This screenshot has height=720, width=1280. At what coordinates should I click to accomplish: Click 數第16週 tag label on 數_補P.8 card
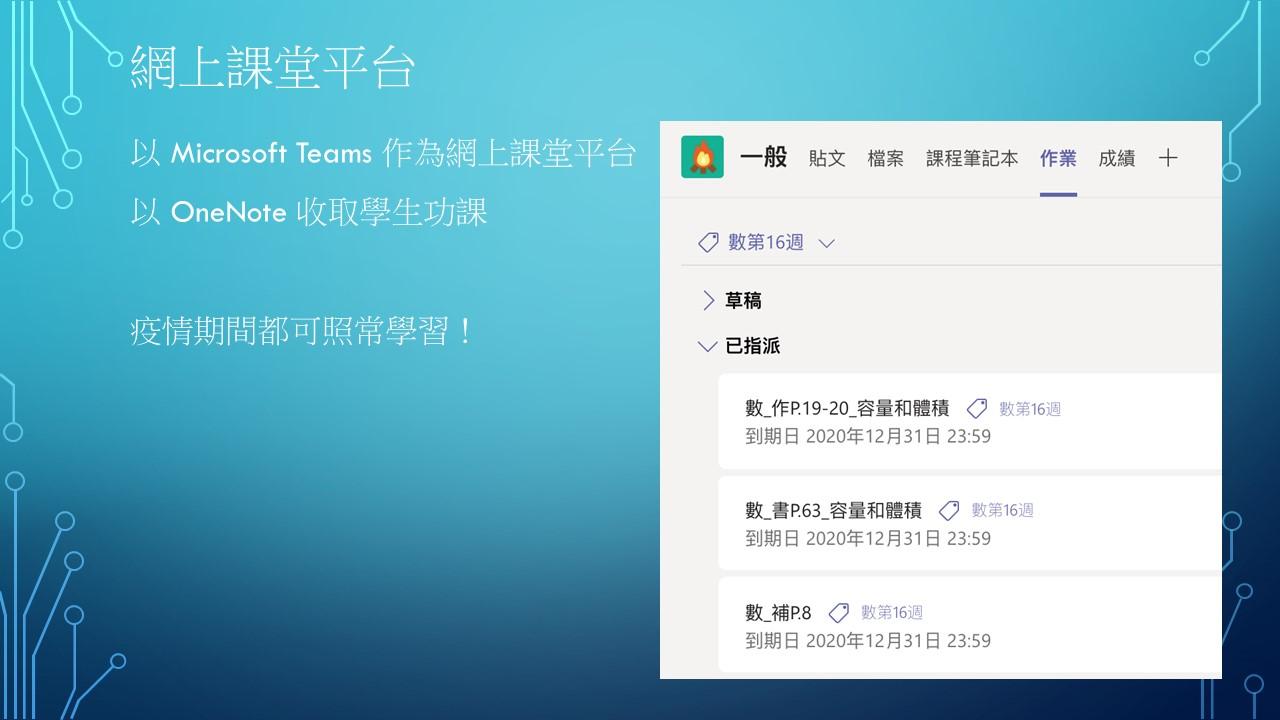892,613
